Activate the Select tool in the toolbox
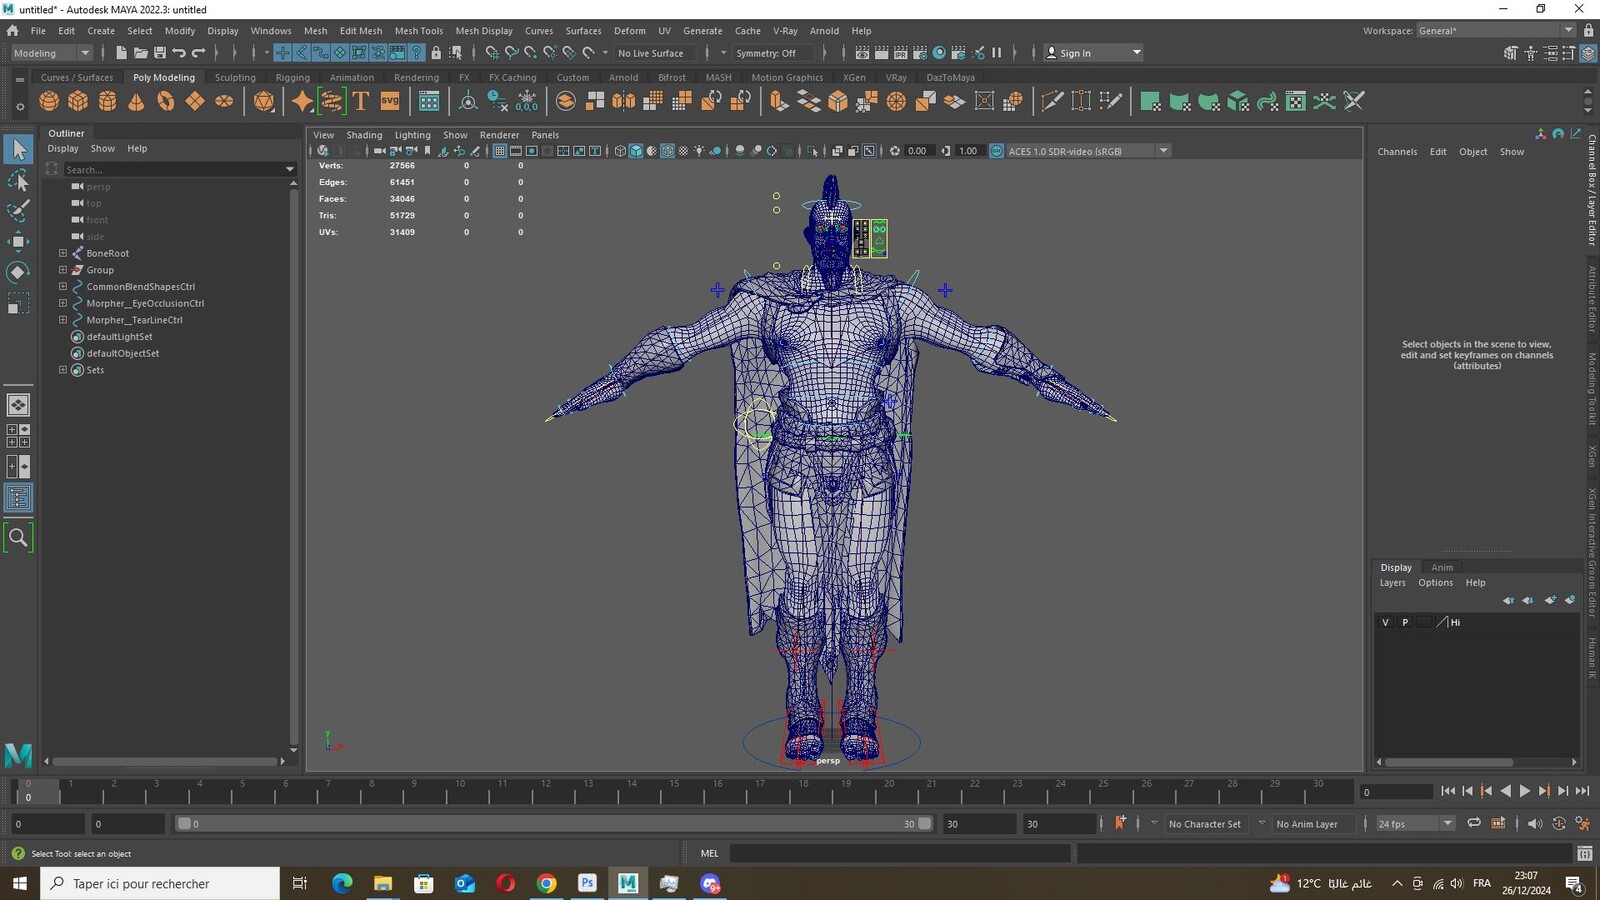 point(18,150)
